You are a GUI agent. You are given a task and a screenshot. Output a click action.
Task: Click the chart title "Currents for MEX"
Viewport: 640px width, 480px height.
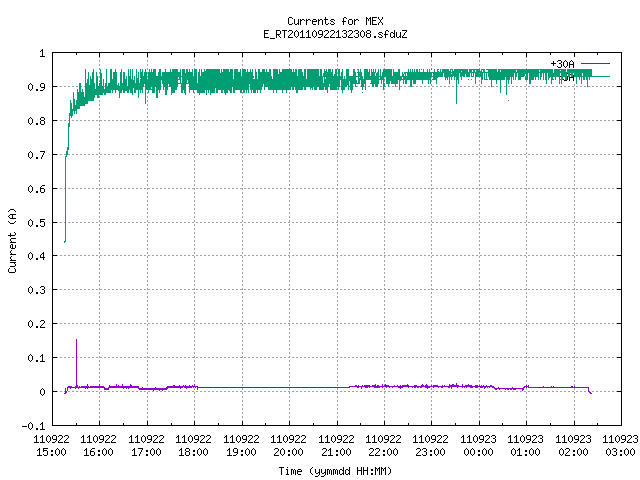pos(335,21)
